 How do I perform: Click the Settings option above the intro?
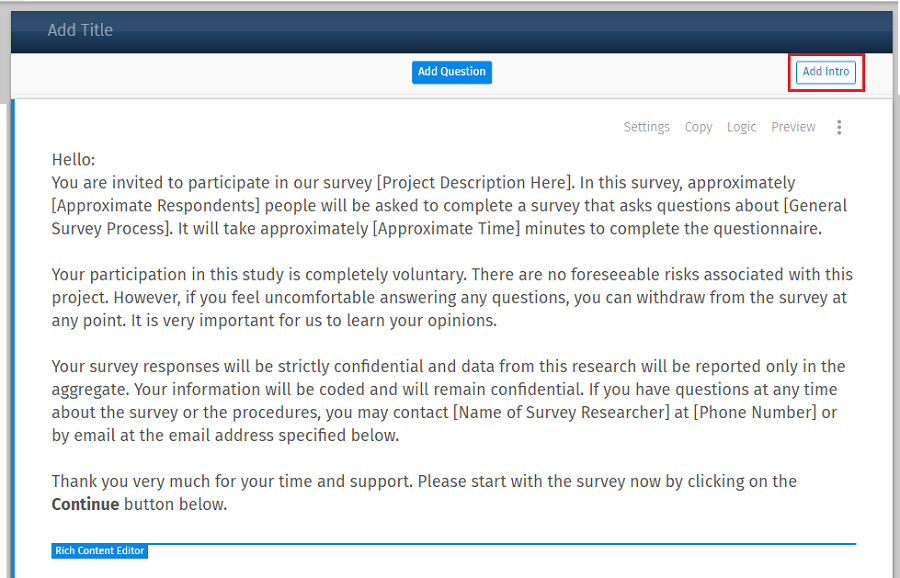coord(646,127)
